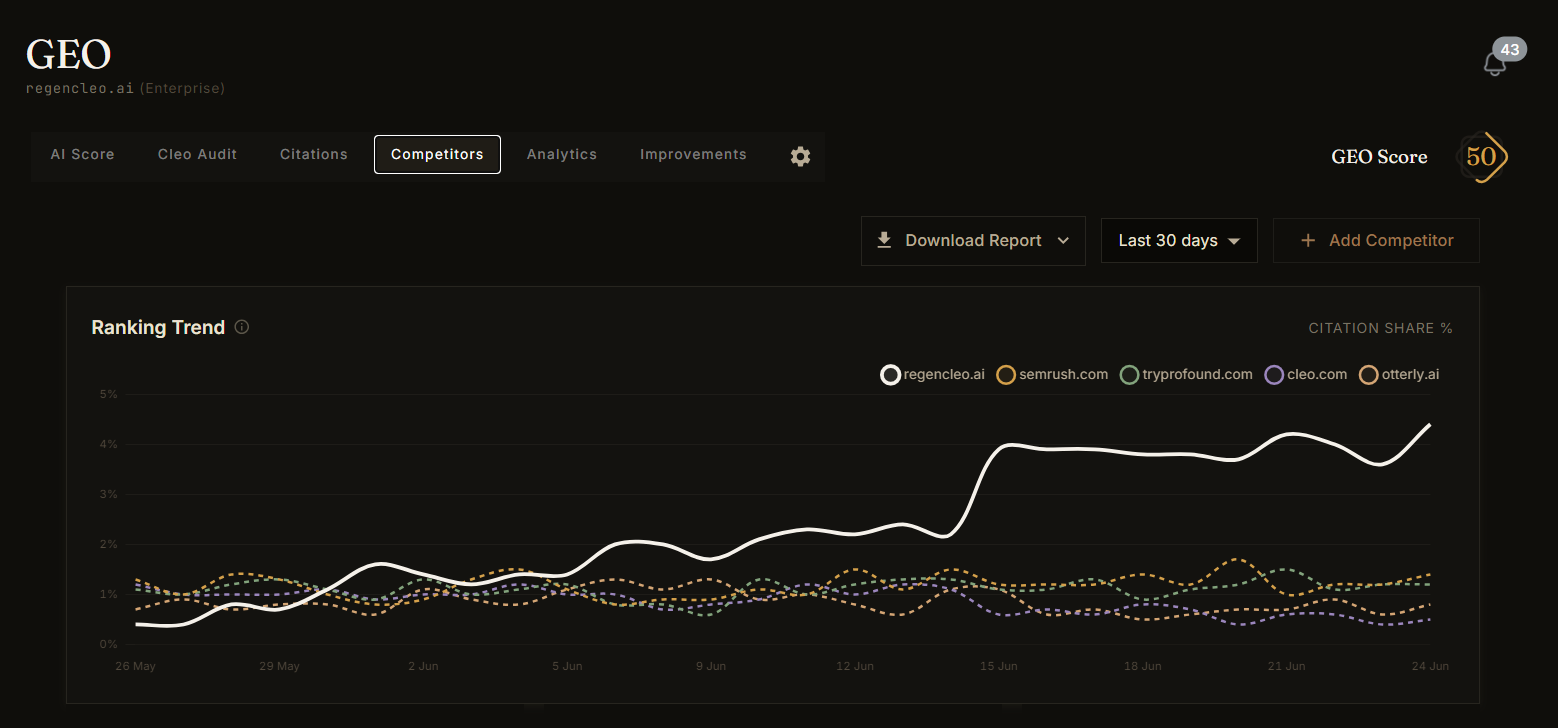Switch to the AI Score tab
The height and width of the screenshot is (728, 1558).
83,155
